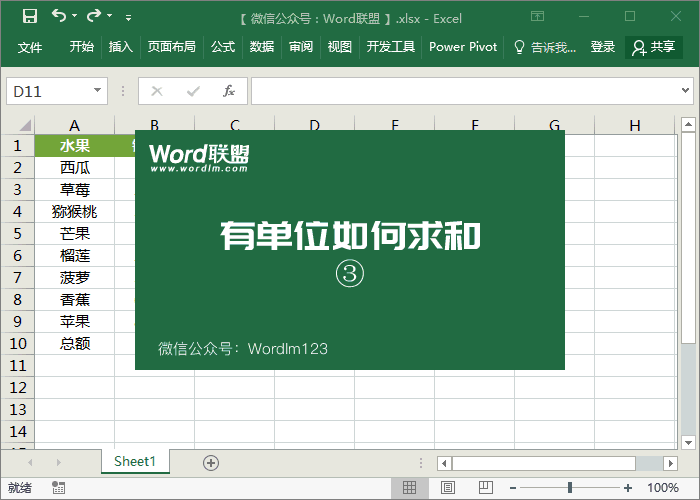Open the Power Pivot tab
Viewport: 700px width, 500px height.
coord(463,47)
